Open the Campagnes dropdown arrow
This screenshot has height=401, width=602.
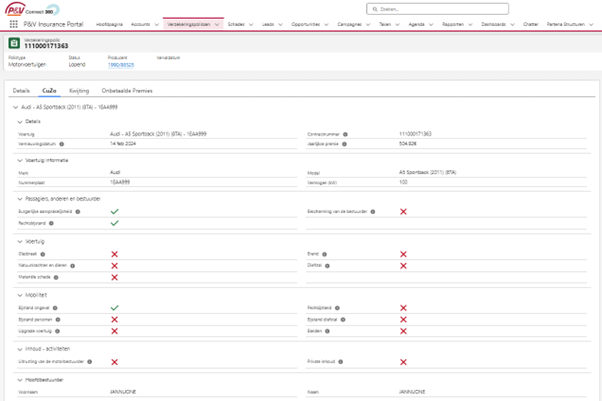pyautogui.click(x=368, y=25)
